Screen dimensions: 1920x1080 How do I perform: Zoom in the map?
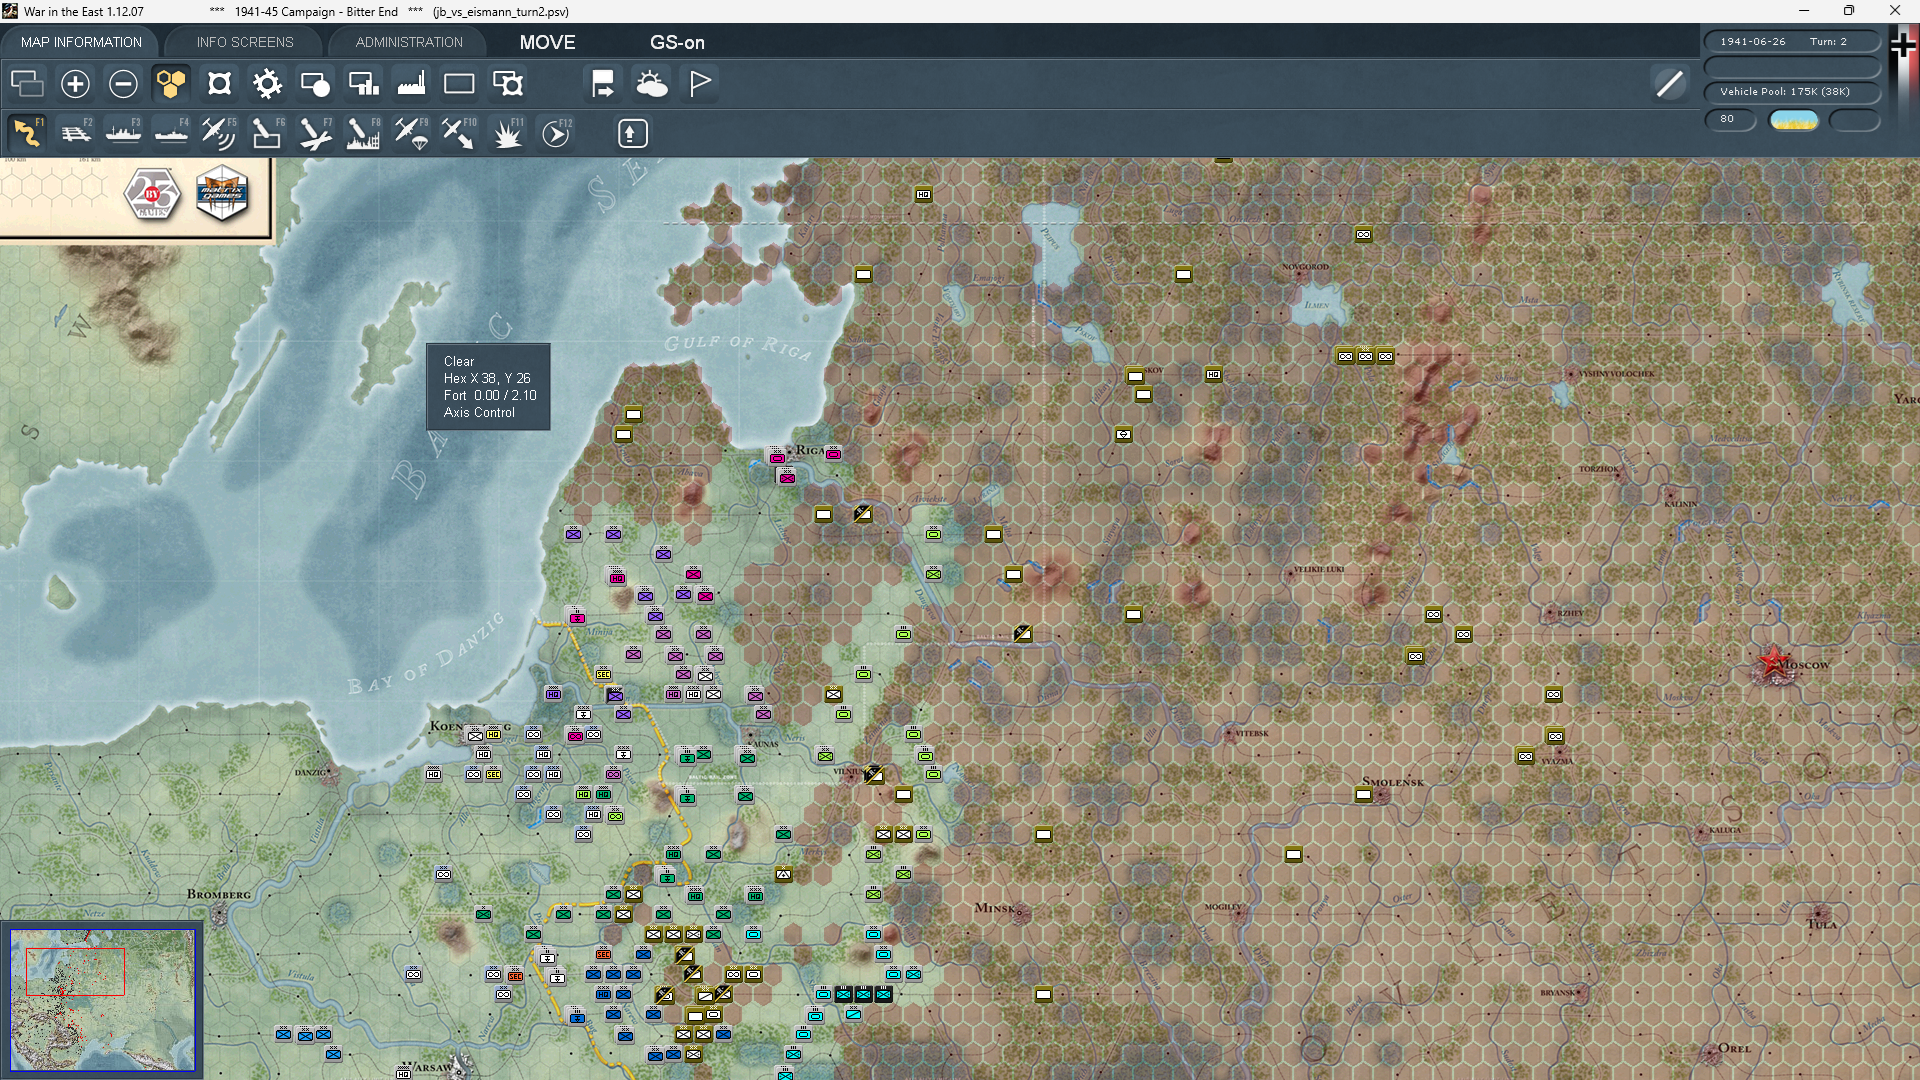[x=75, y=84]
